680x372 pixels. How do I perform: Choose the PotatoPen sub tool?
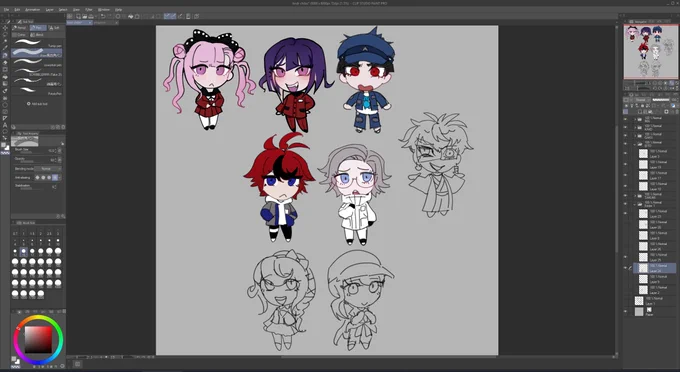point(37,91)
